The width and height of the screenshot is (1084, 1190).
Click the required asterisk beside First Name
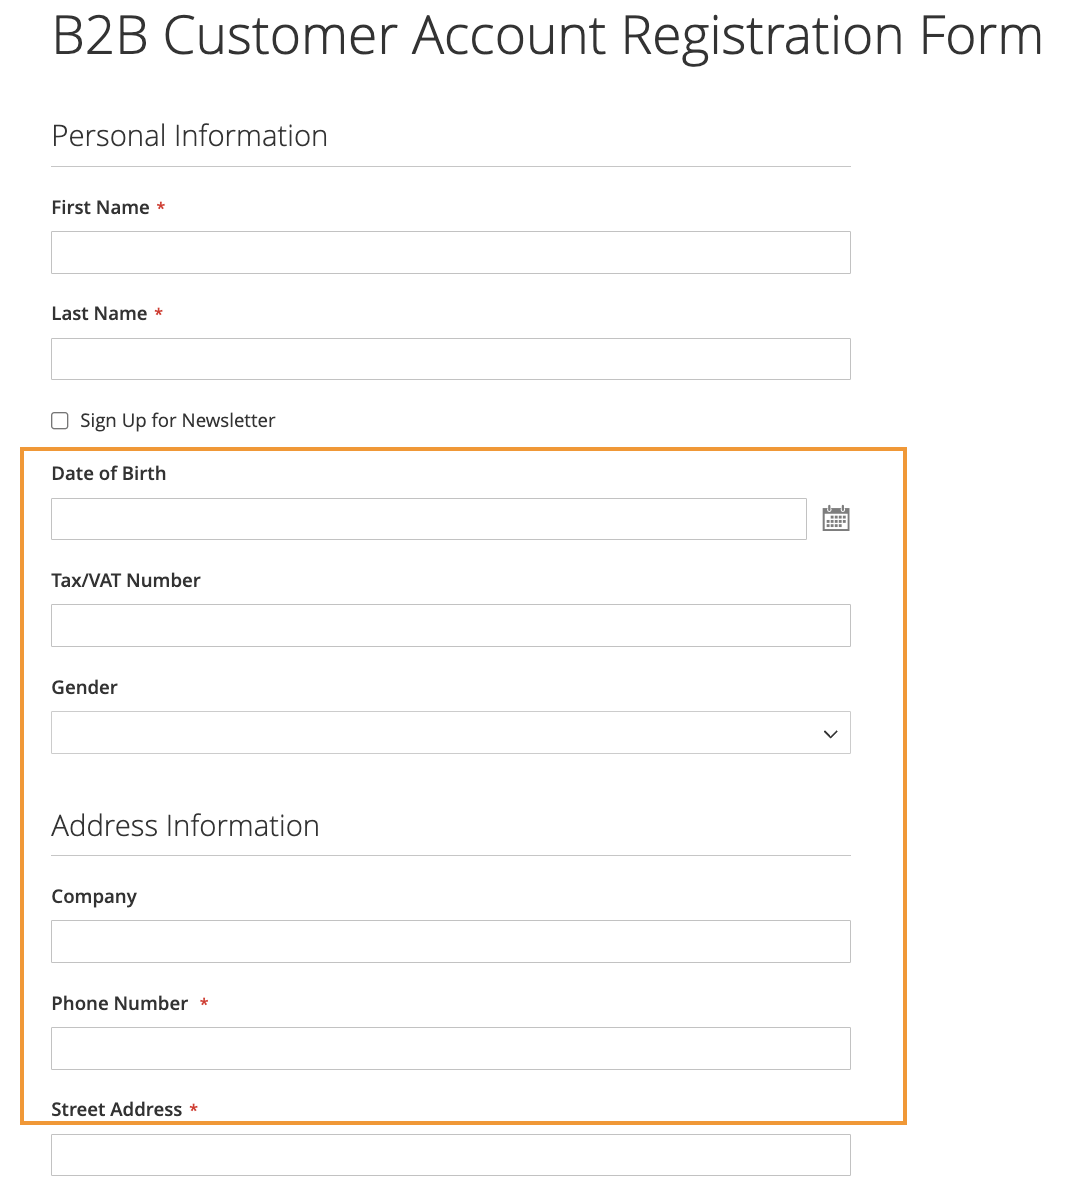pyautogui.click(x=161, y=207)
